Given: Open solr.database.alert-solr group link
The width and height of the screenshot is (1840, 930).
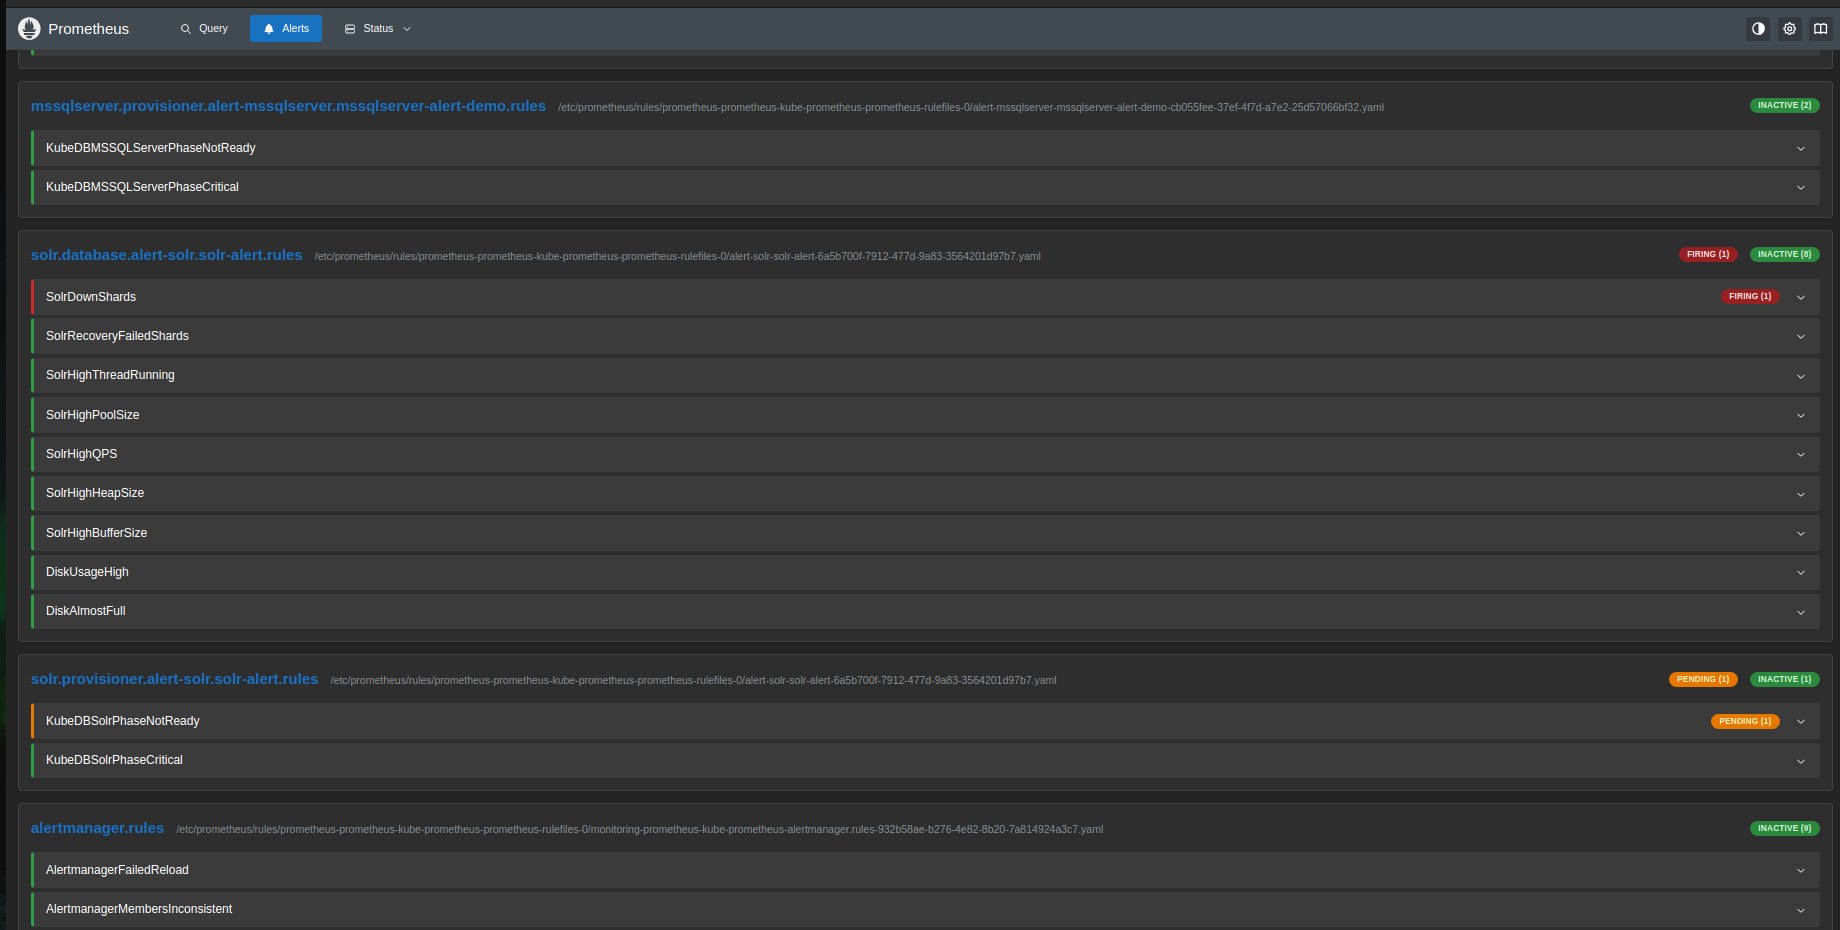Looking at the screenshot, I should (x=166, y=255).
